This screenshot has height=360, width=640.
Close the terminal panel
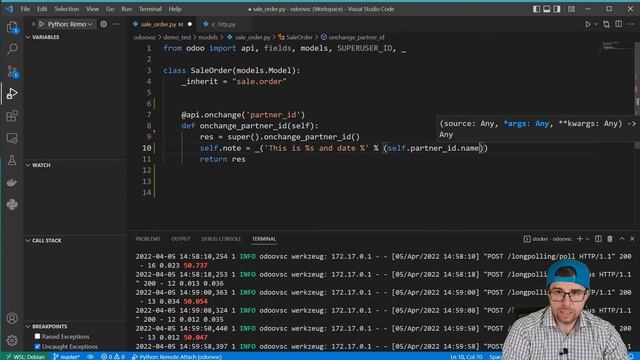[632, 239]
